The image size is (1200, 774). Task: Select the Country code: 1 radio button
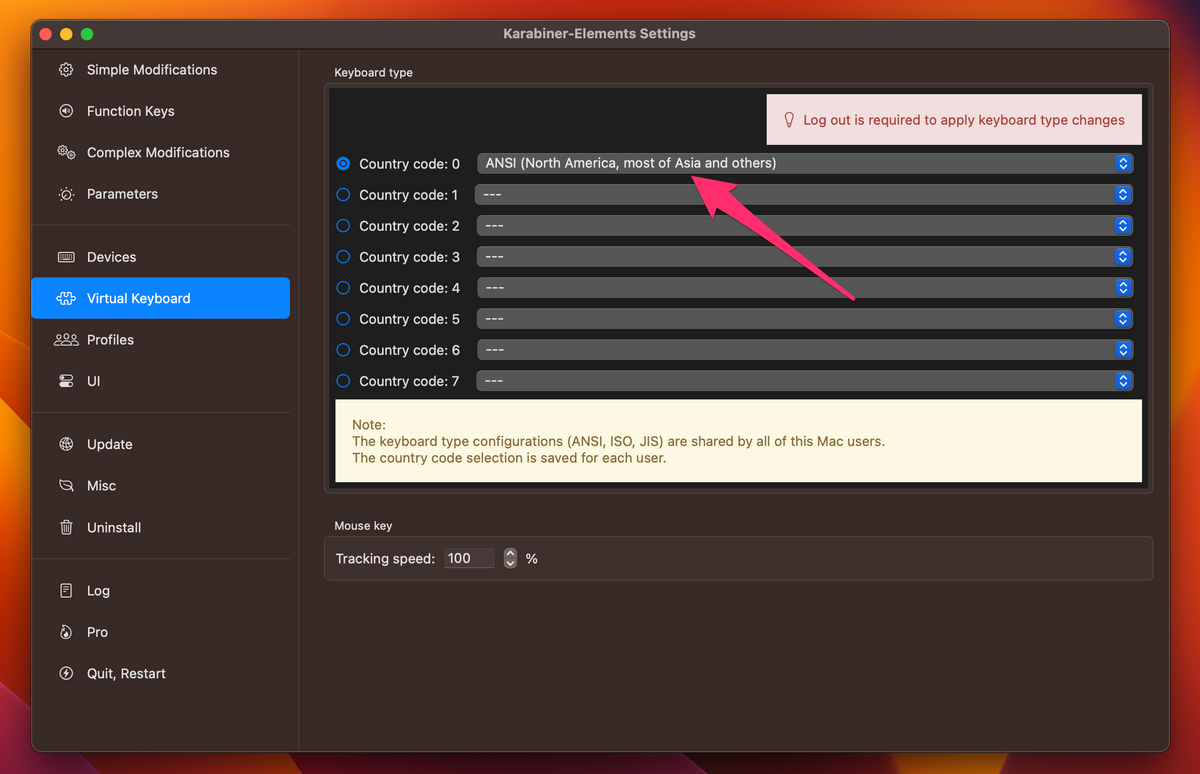coord(343,194)
